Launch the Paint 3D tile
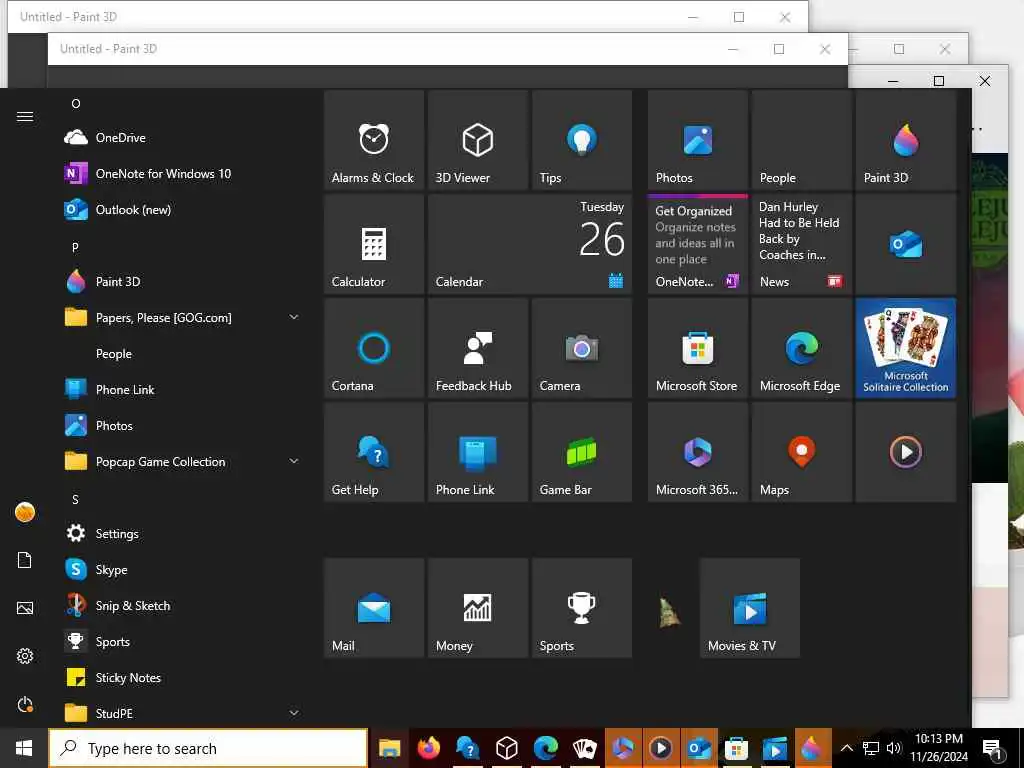1024x768 pixels. pos(905,140)
